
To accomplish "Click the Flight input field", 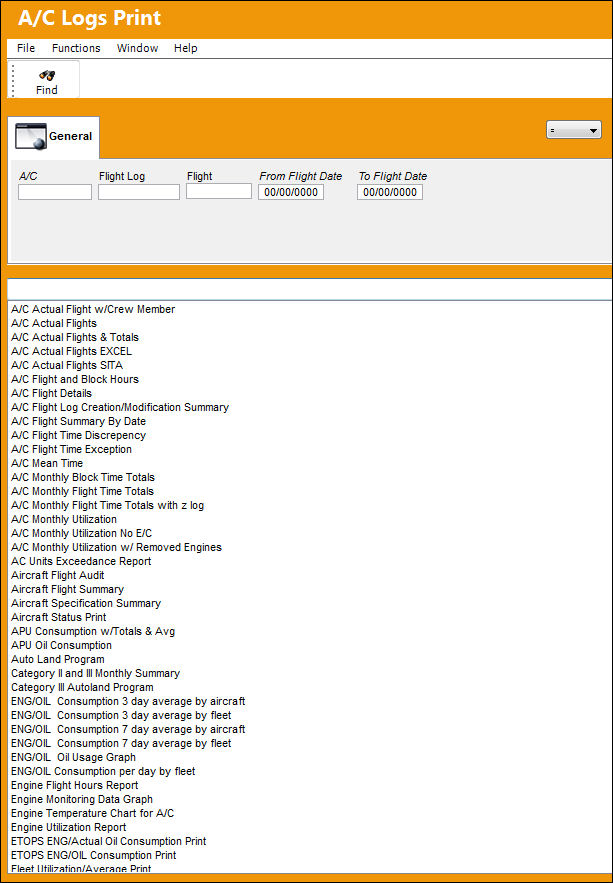I will [219, 191].
